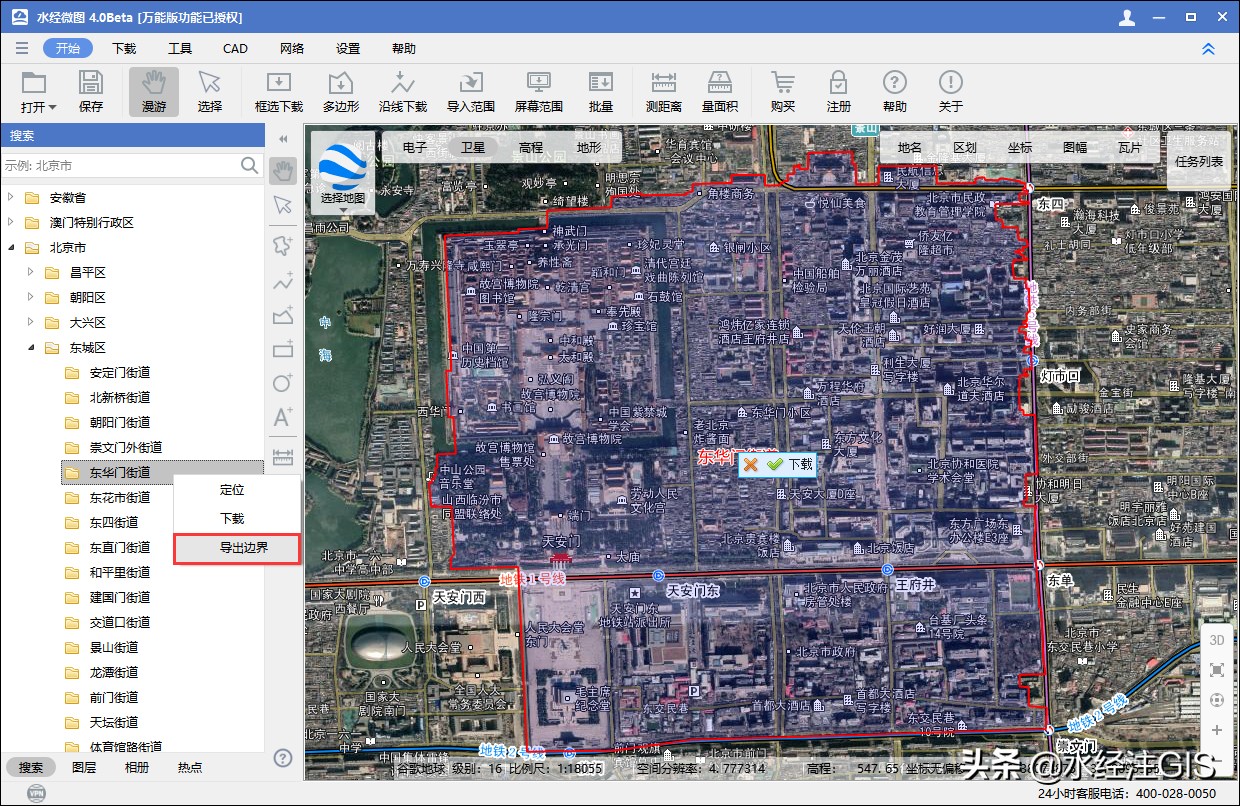Collapse the 北京市 tree node
Image resolution: width=1240 pixels, height=806 pixels.
click(11, 247)
